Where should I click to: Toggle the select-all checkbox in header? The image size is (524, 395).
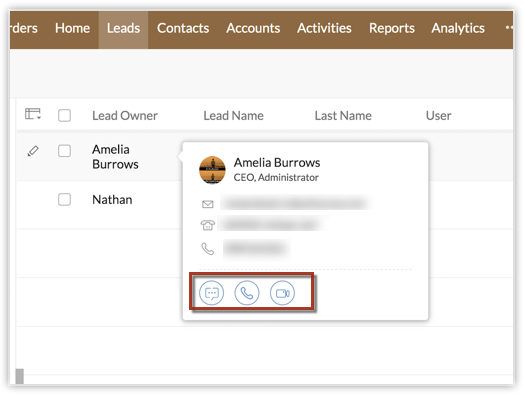point(64,116)
